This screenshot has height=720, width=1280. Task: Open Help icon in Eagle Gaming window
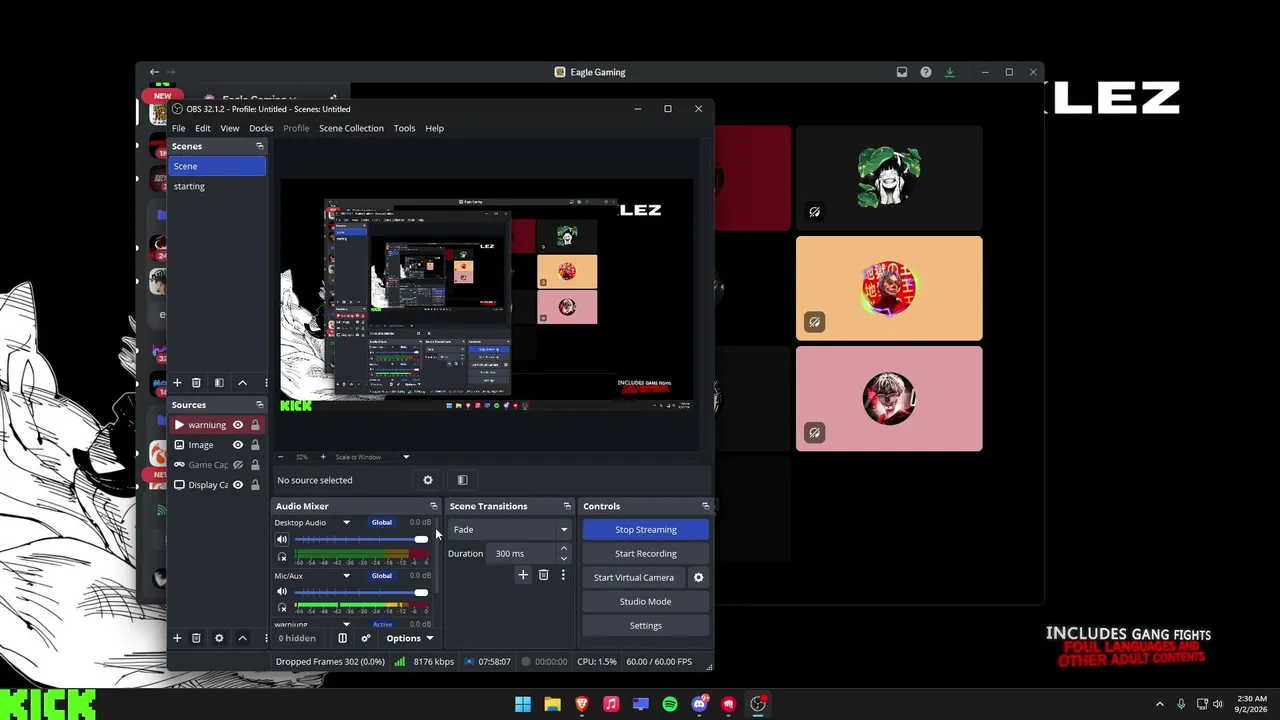[x=926, y=72]
